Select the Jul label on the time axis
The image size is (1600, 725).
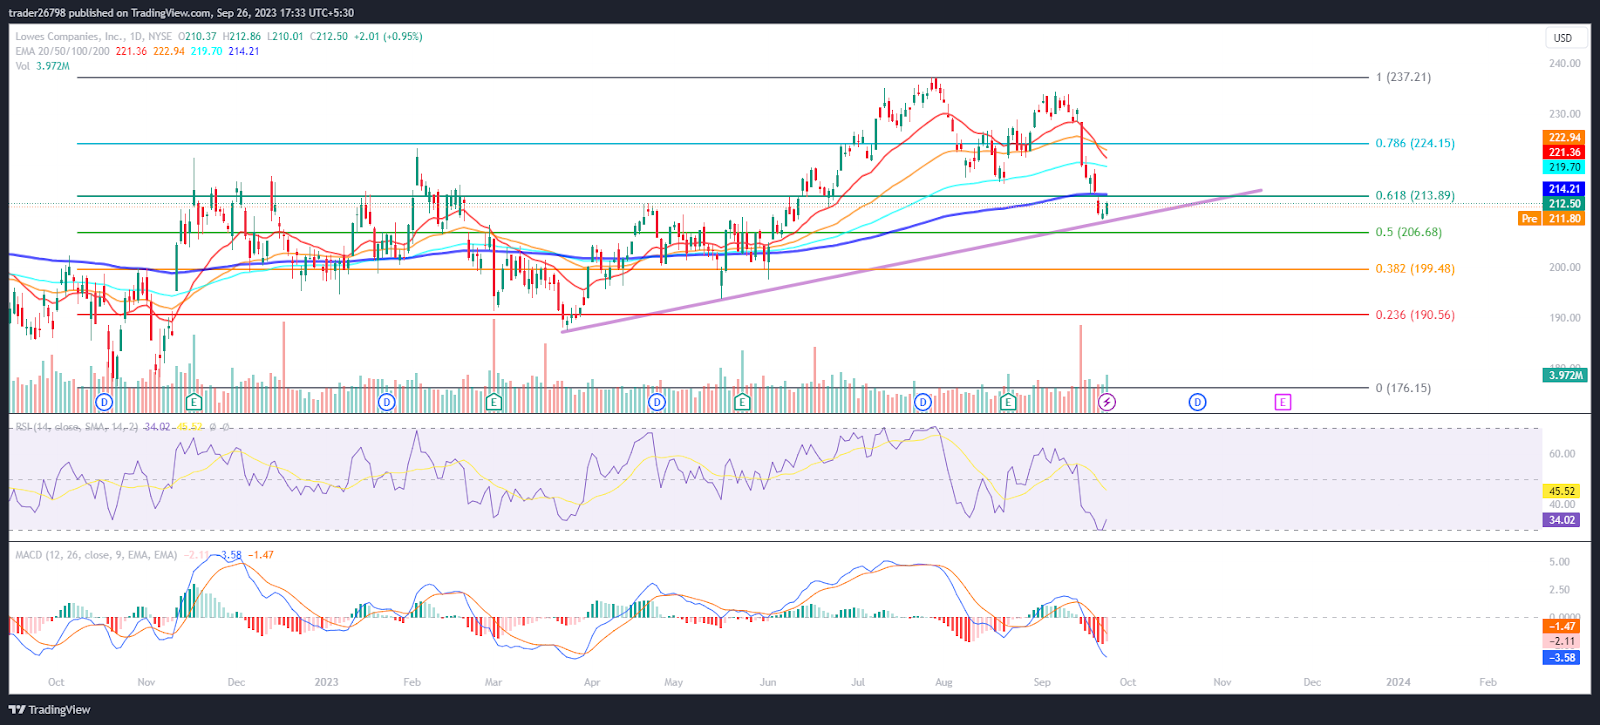coord(858,683)
